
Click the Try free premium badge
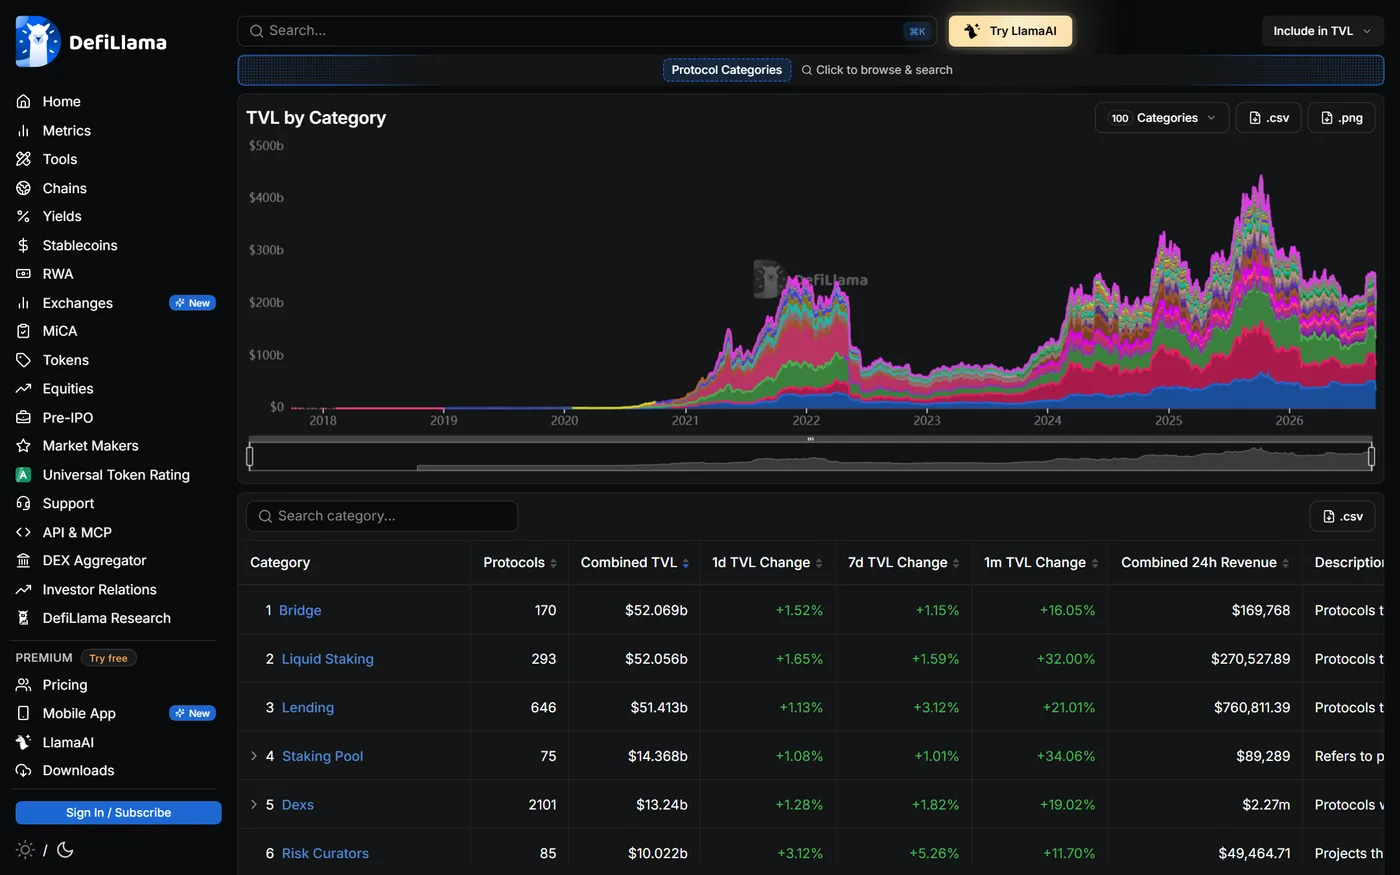point(108,658)
